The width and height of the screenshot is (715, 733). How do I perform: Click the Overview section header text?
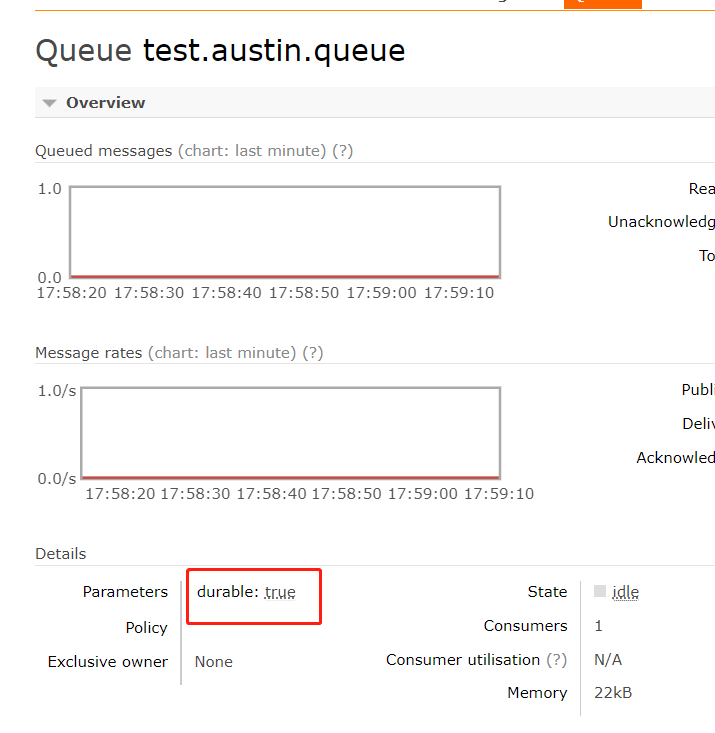(x=105, y=103)
